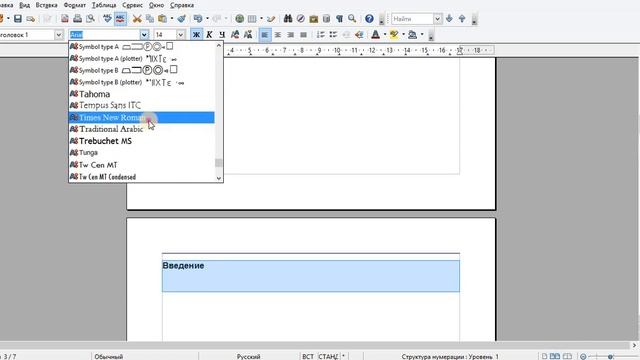Insert Hyperlink globe icon
The image size is (640, 360).
(240, 19)
